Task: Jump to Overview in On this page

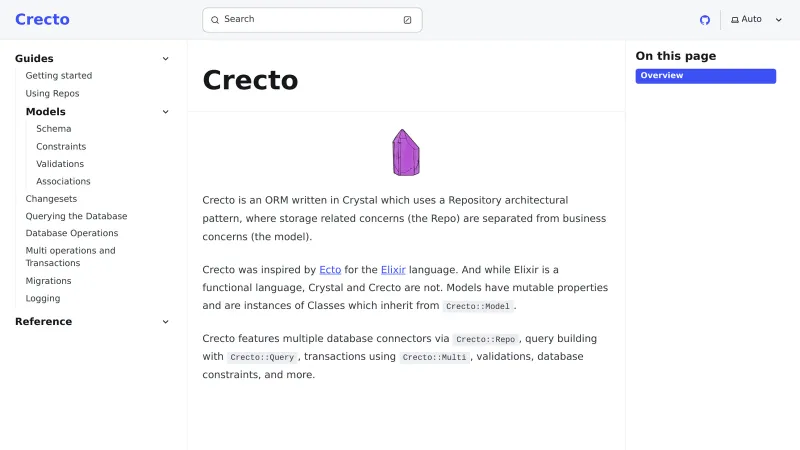Action: [705, 76]
